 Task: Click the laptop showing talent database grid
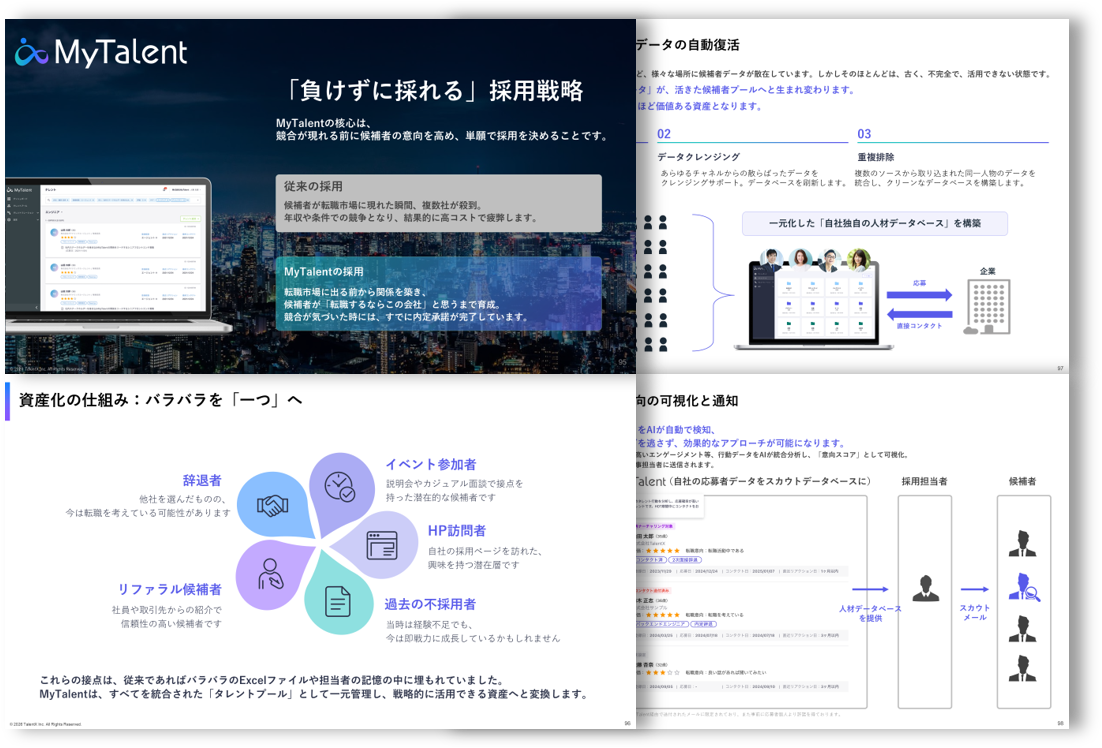[813, 301]
